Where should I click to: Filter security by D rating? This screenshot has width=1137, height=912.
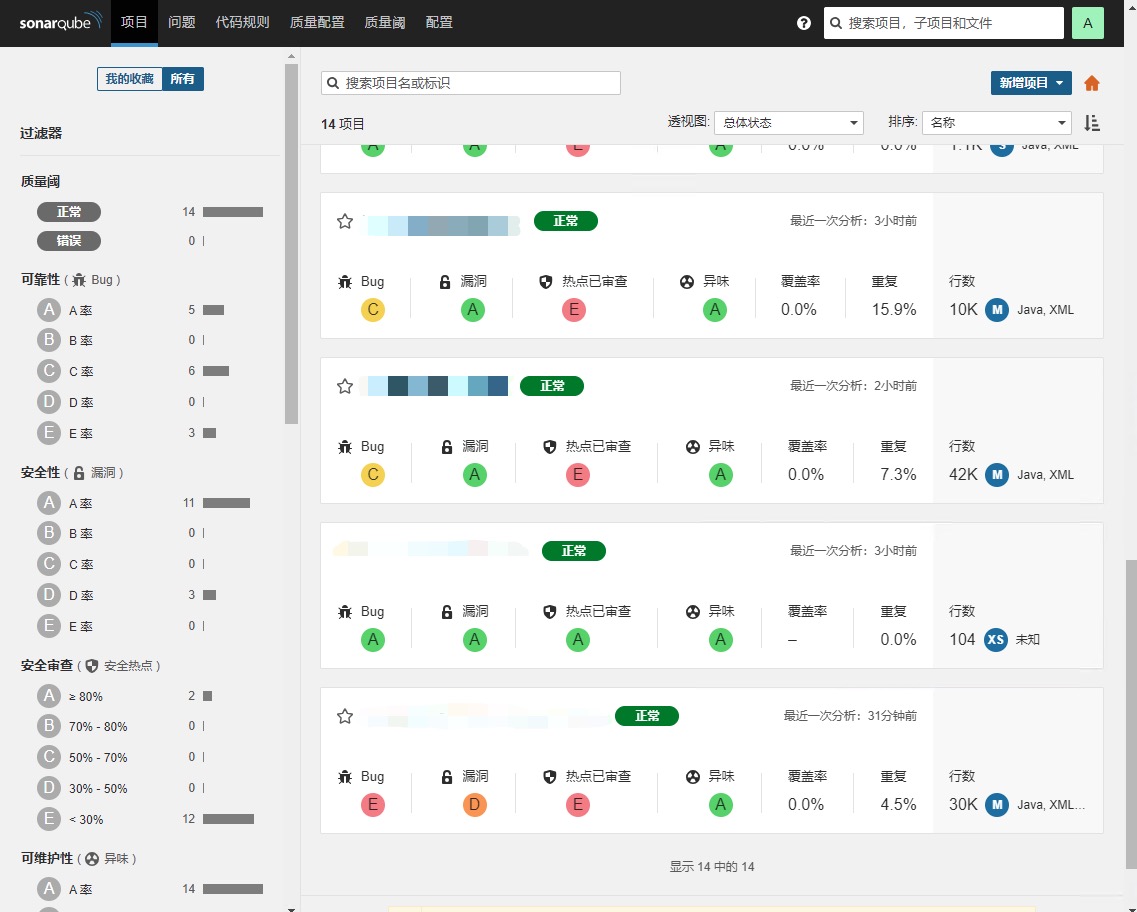tap(49, 595)
